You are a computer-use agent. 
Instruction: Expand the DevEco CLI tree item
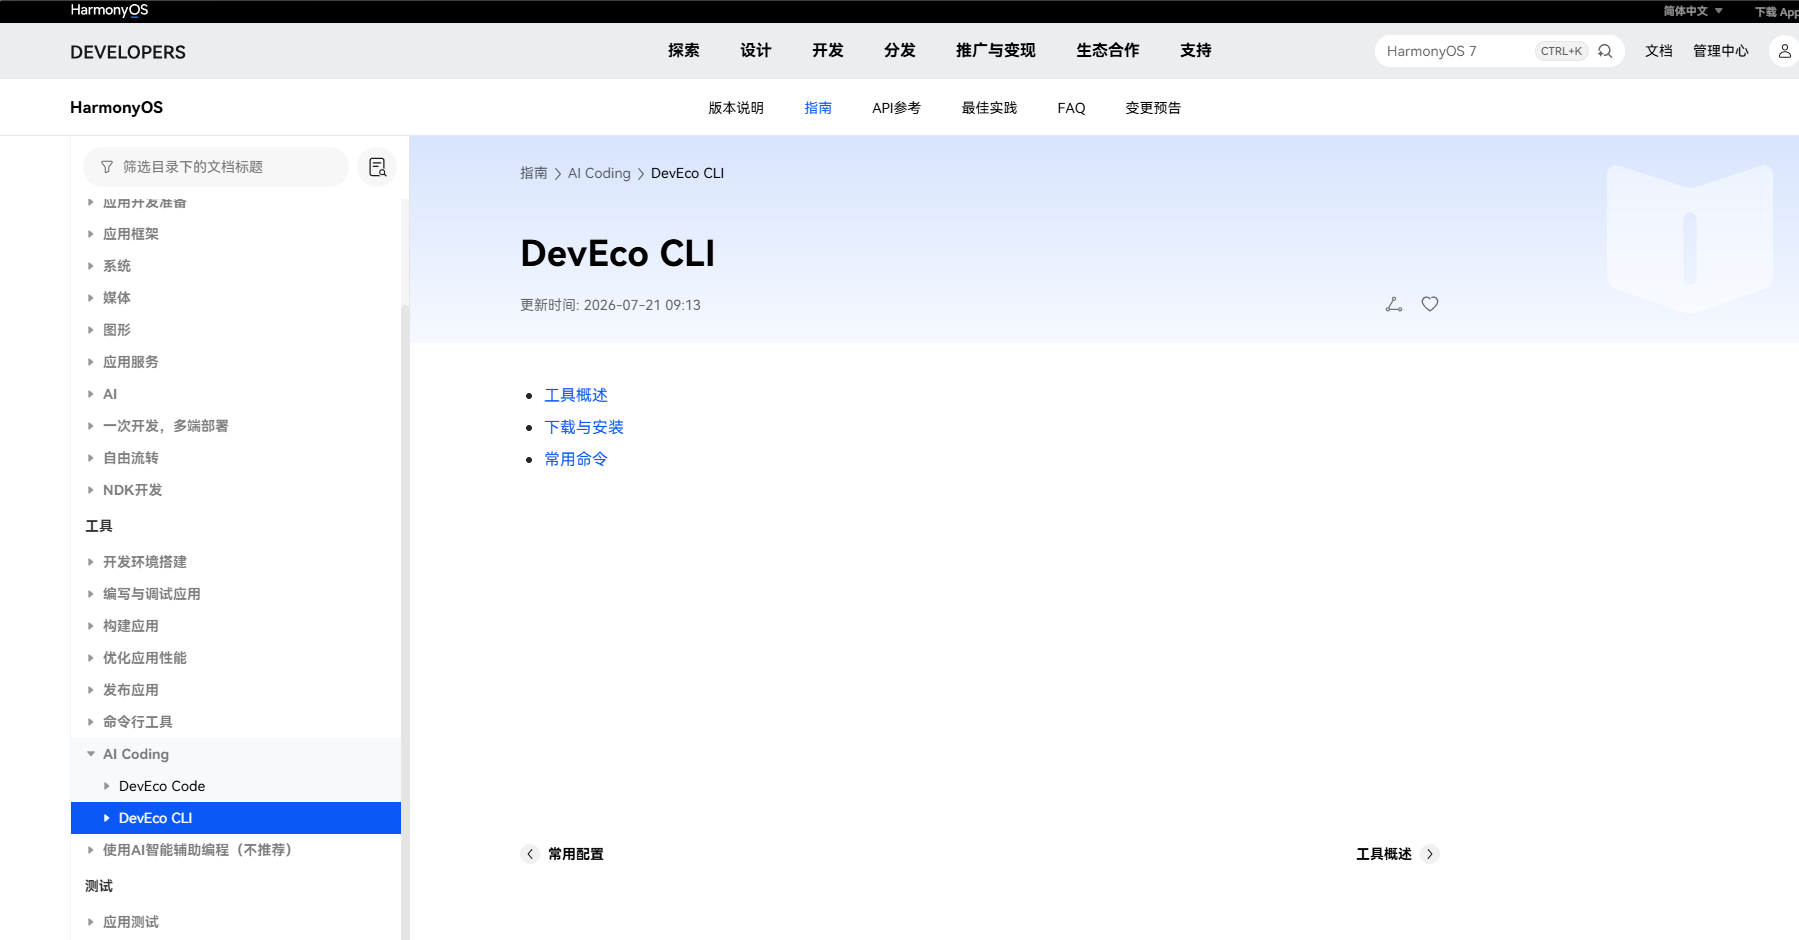pos(107,818)
